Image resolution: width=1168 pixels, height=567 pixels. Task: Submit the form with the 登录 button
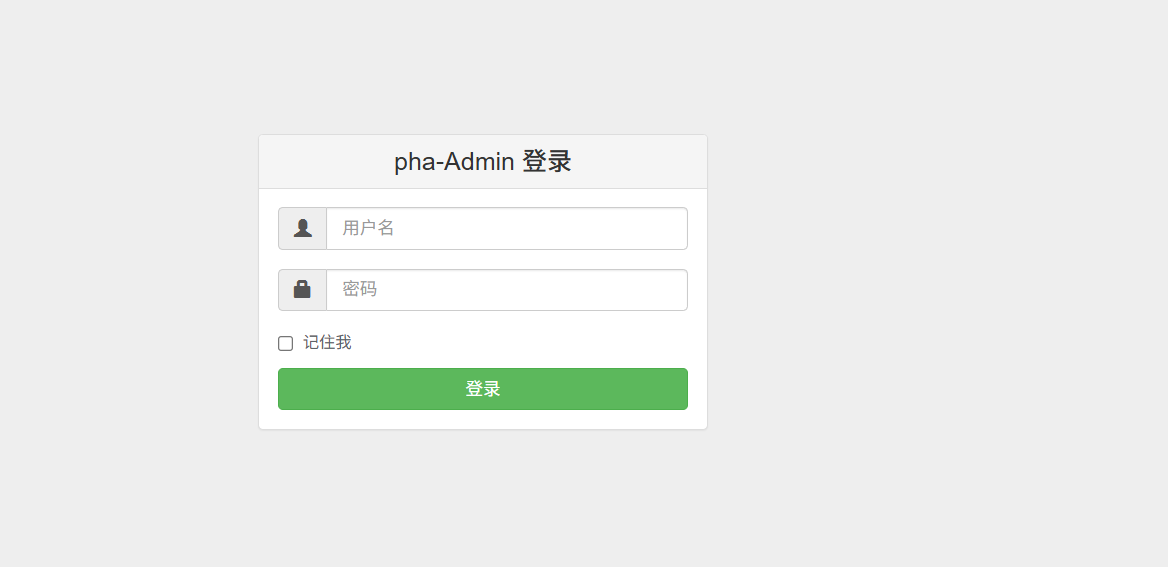coord(483,389)
